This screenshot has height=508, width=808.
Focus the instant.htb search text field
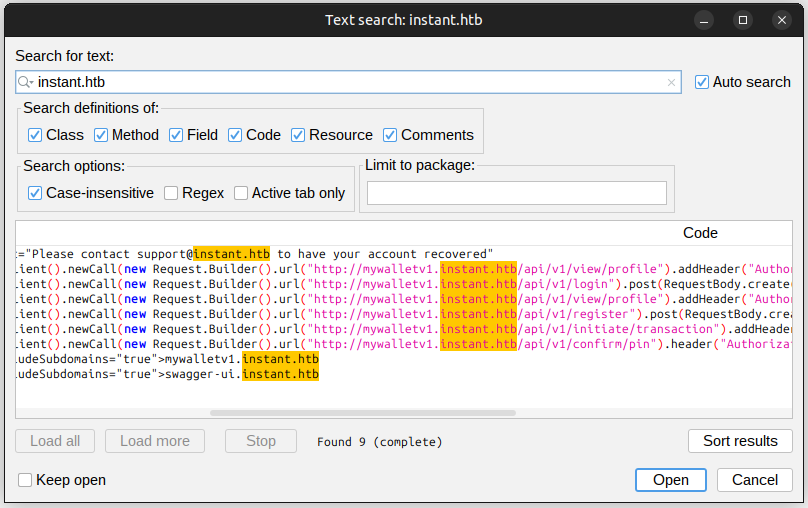click(x=350, y=82)
